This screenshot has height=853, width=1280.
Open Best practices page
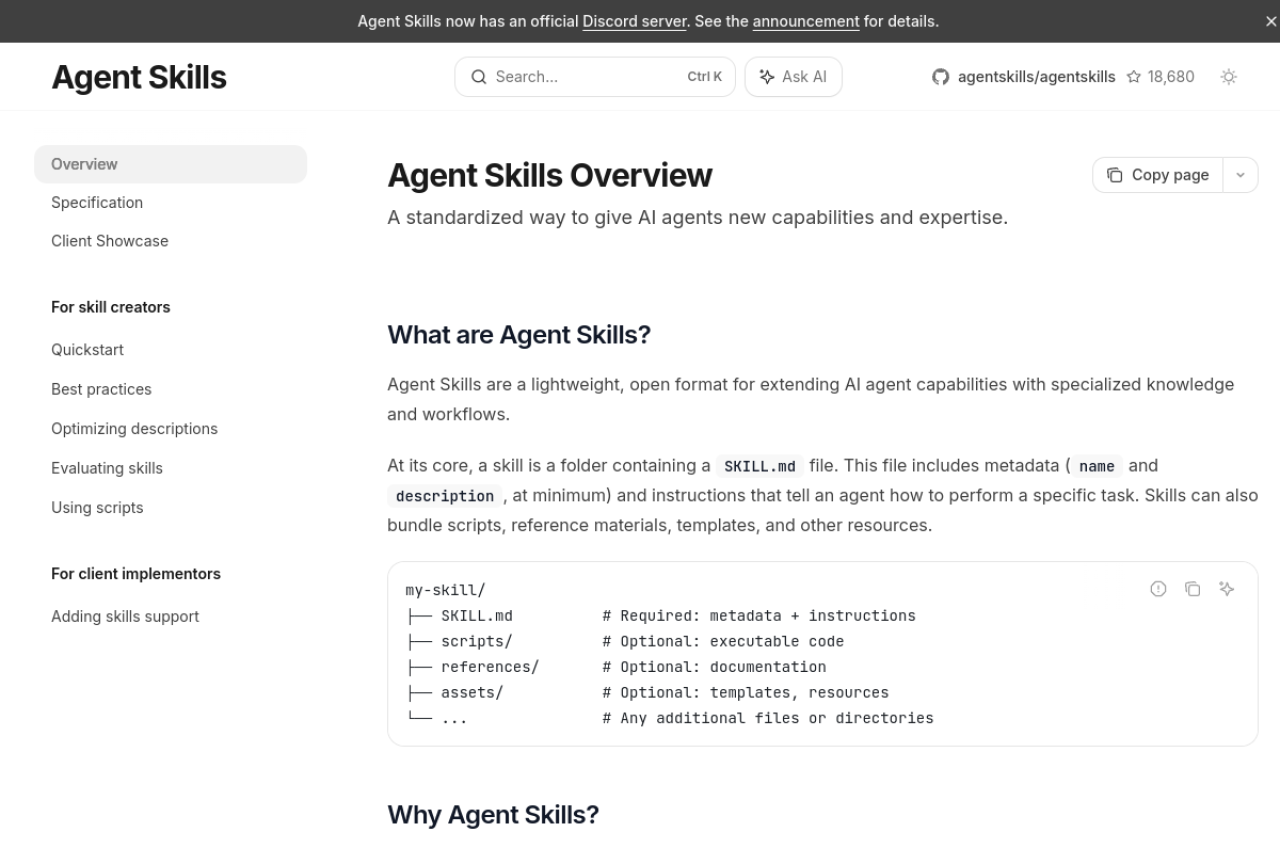pyautogui.click(x=101, y=389)
